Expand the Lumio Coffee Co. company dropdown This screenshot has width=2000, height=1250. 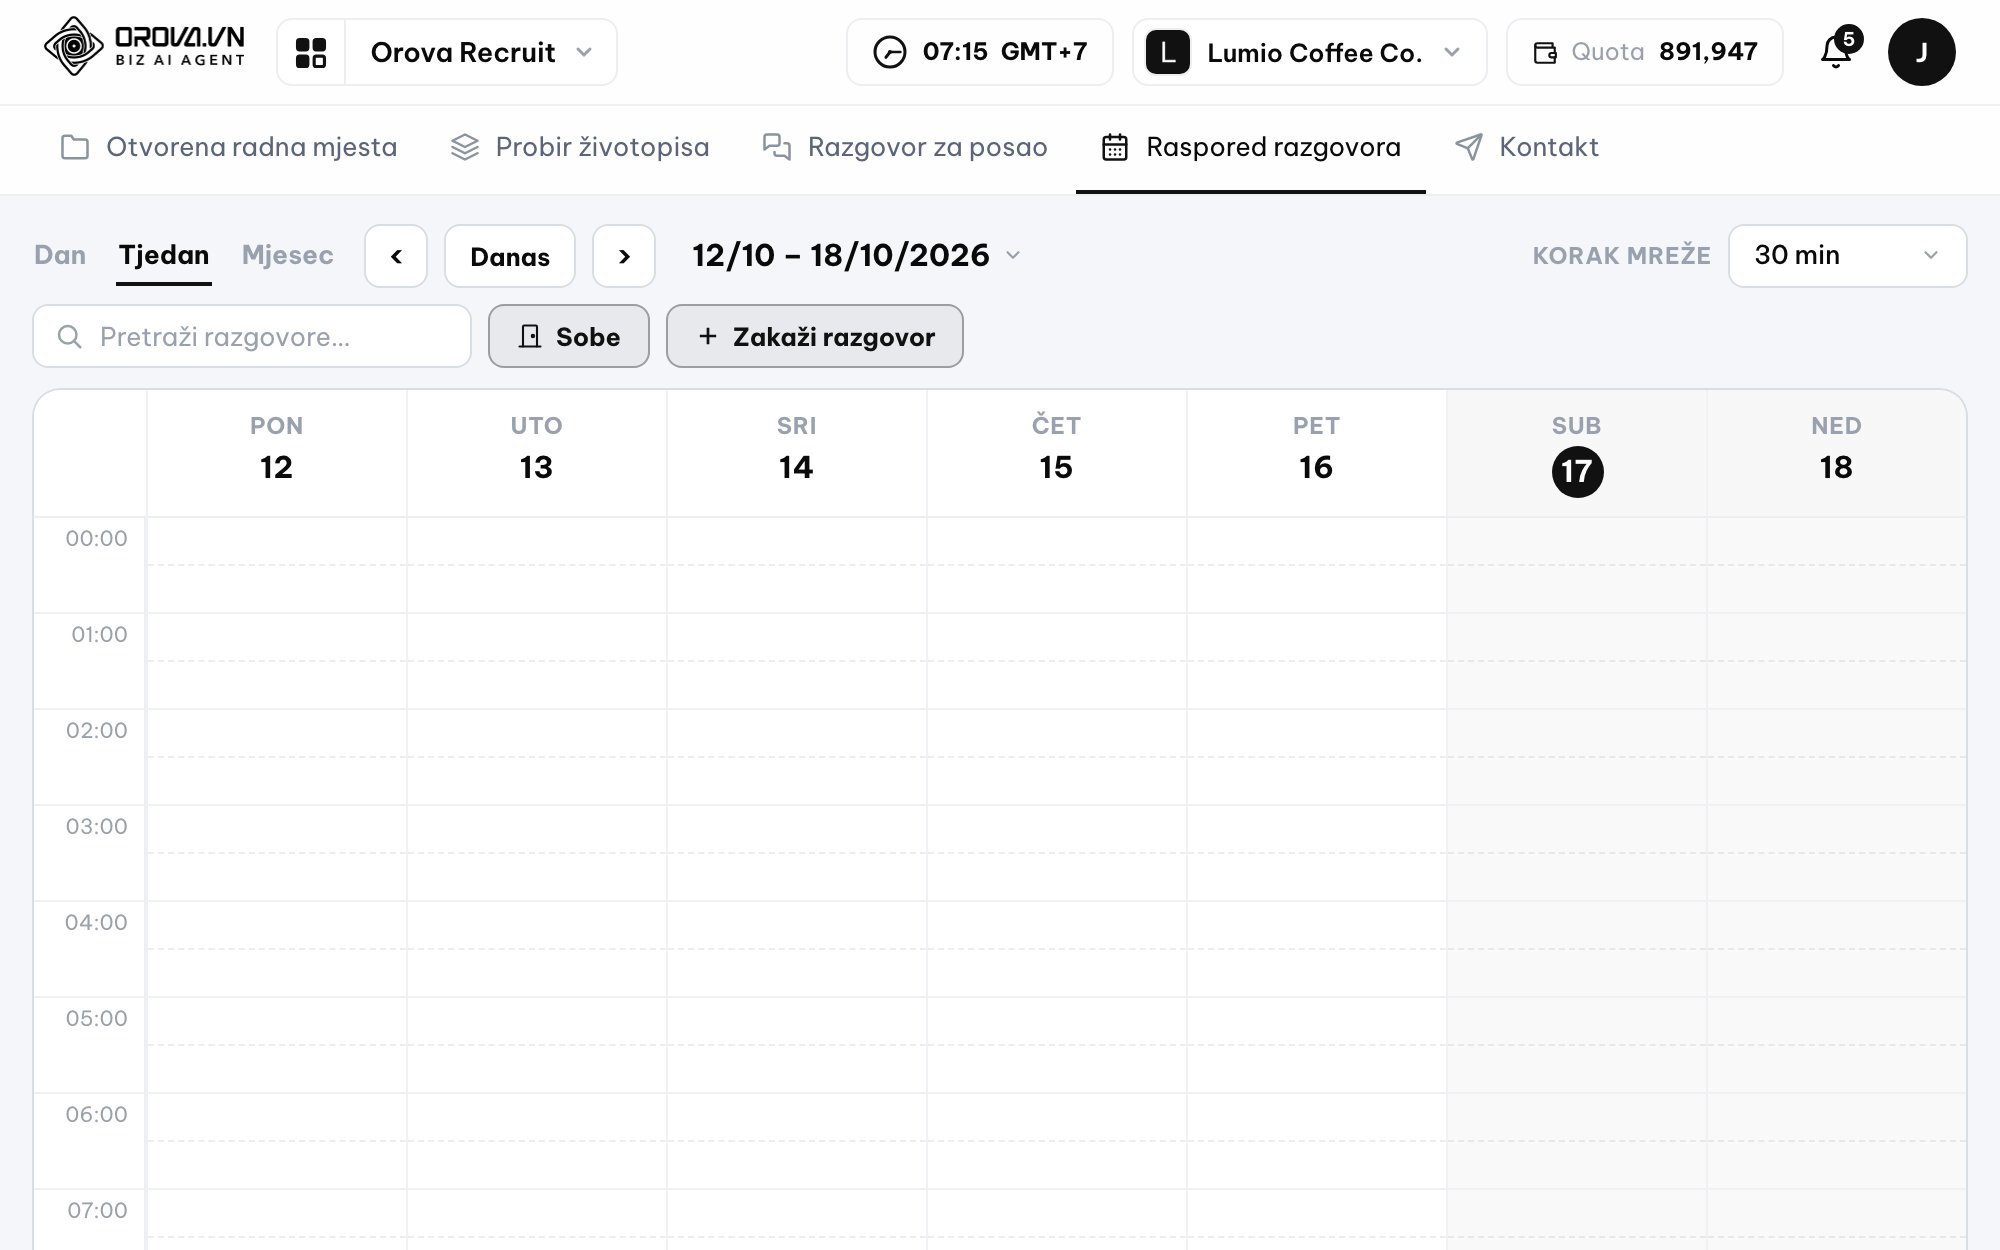[x=1310, y=52]
